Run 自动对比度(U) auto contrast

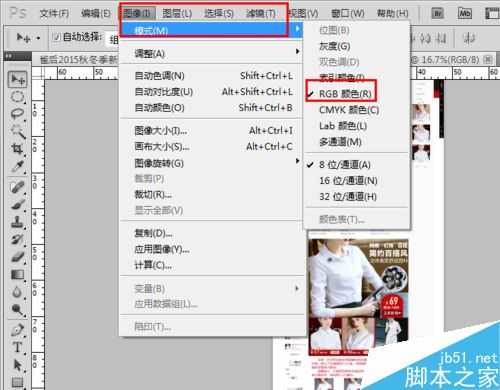tap(211, 92)
